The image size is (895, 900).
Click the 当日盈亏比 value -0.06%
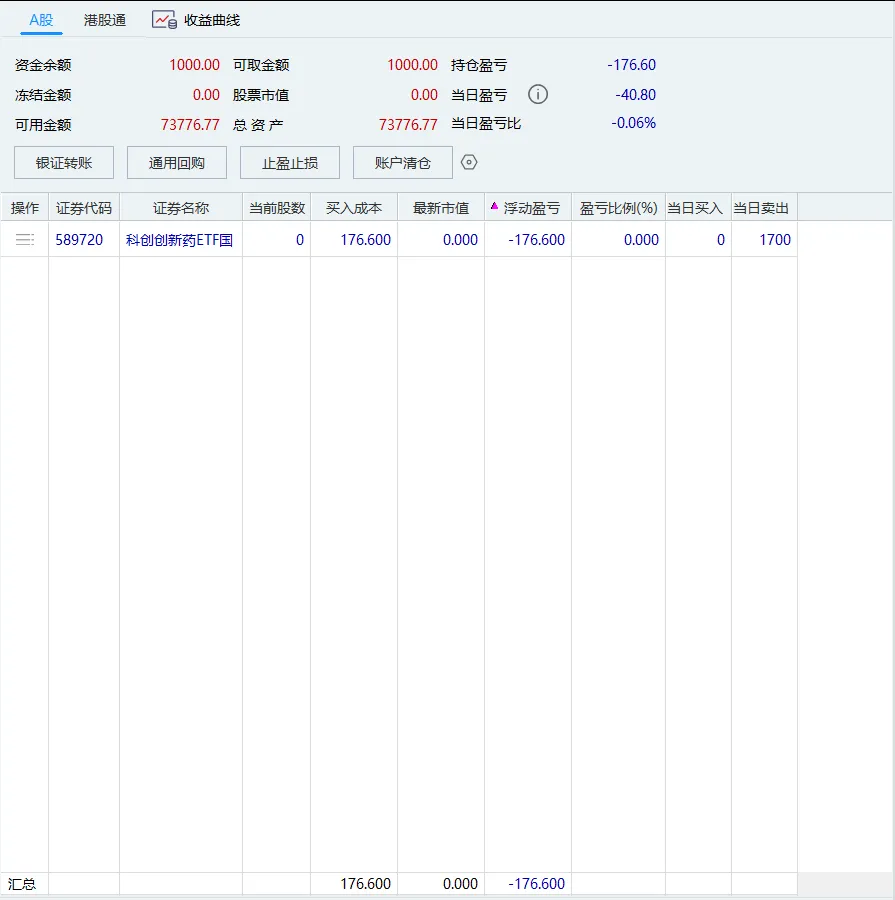click(x=633, y=123)
